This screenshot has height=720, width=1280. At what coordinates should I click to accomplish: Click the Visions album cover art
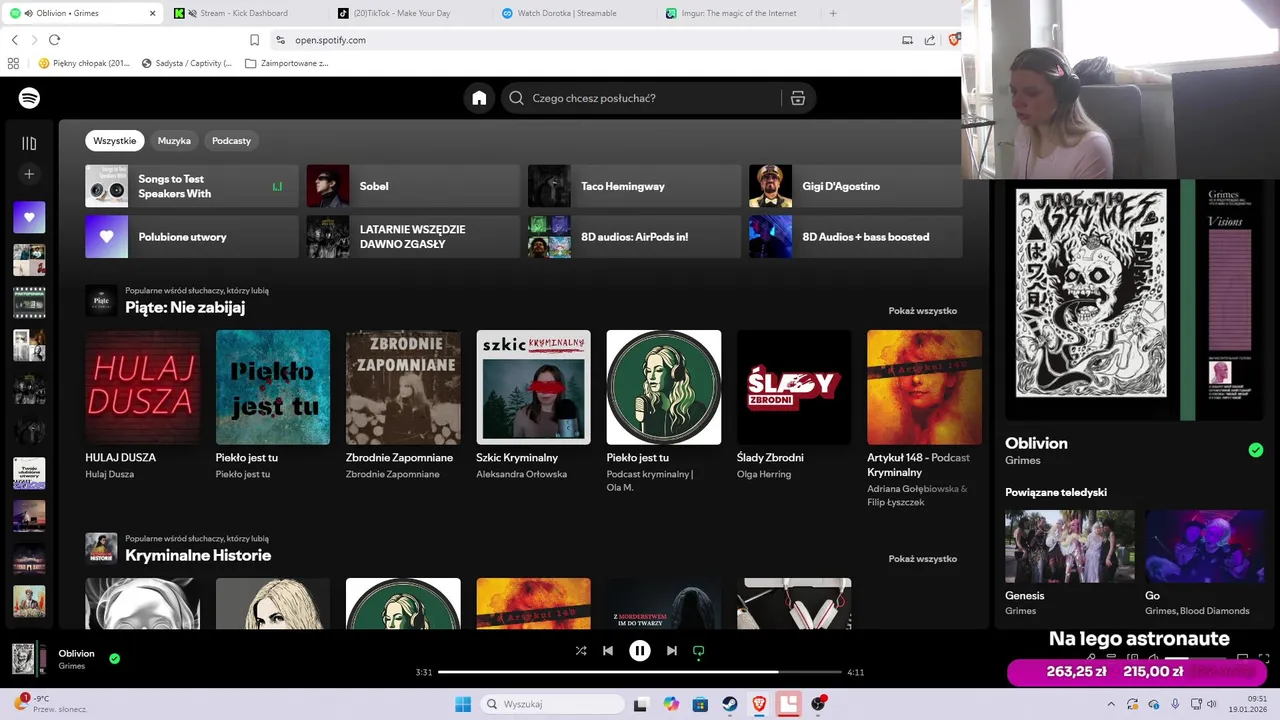coord(1134,300)
